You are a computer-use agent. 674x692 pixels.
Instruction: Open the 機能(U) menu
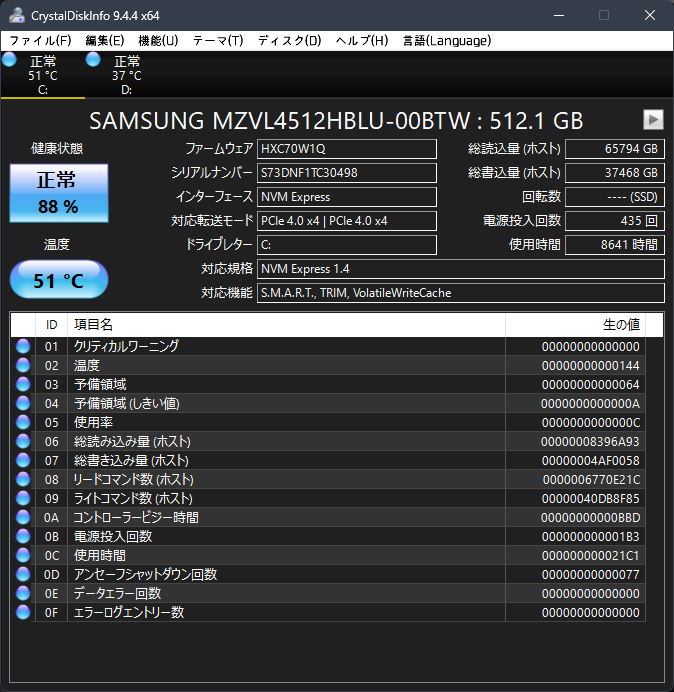point(158,41)
